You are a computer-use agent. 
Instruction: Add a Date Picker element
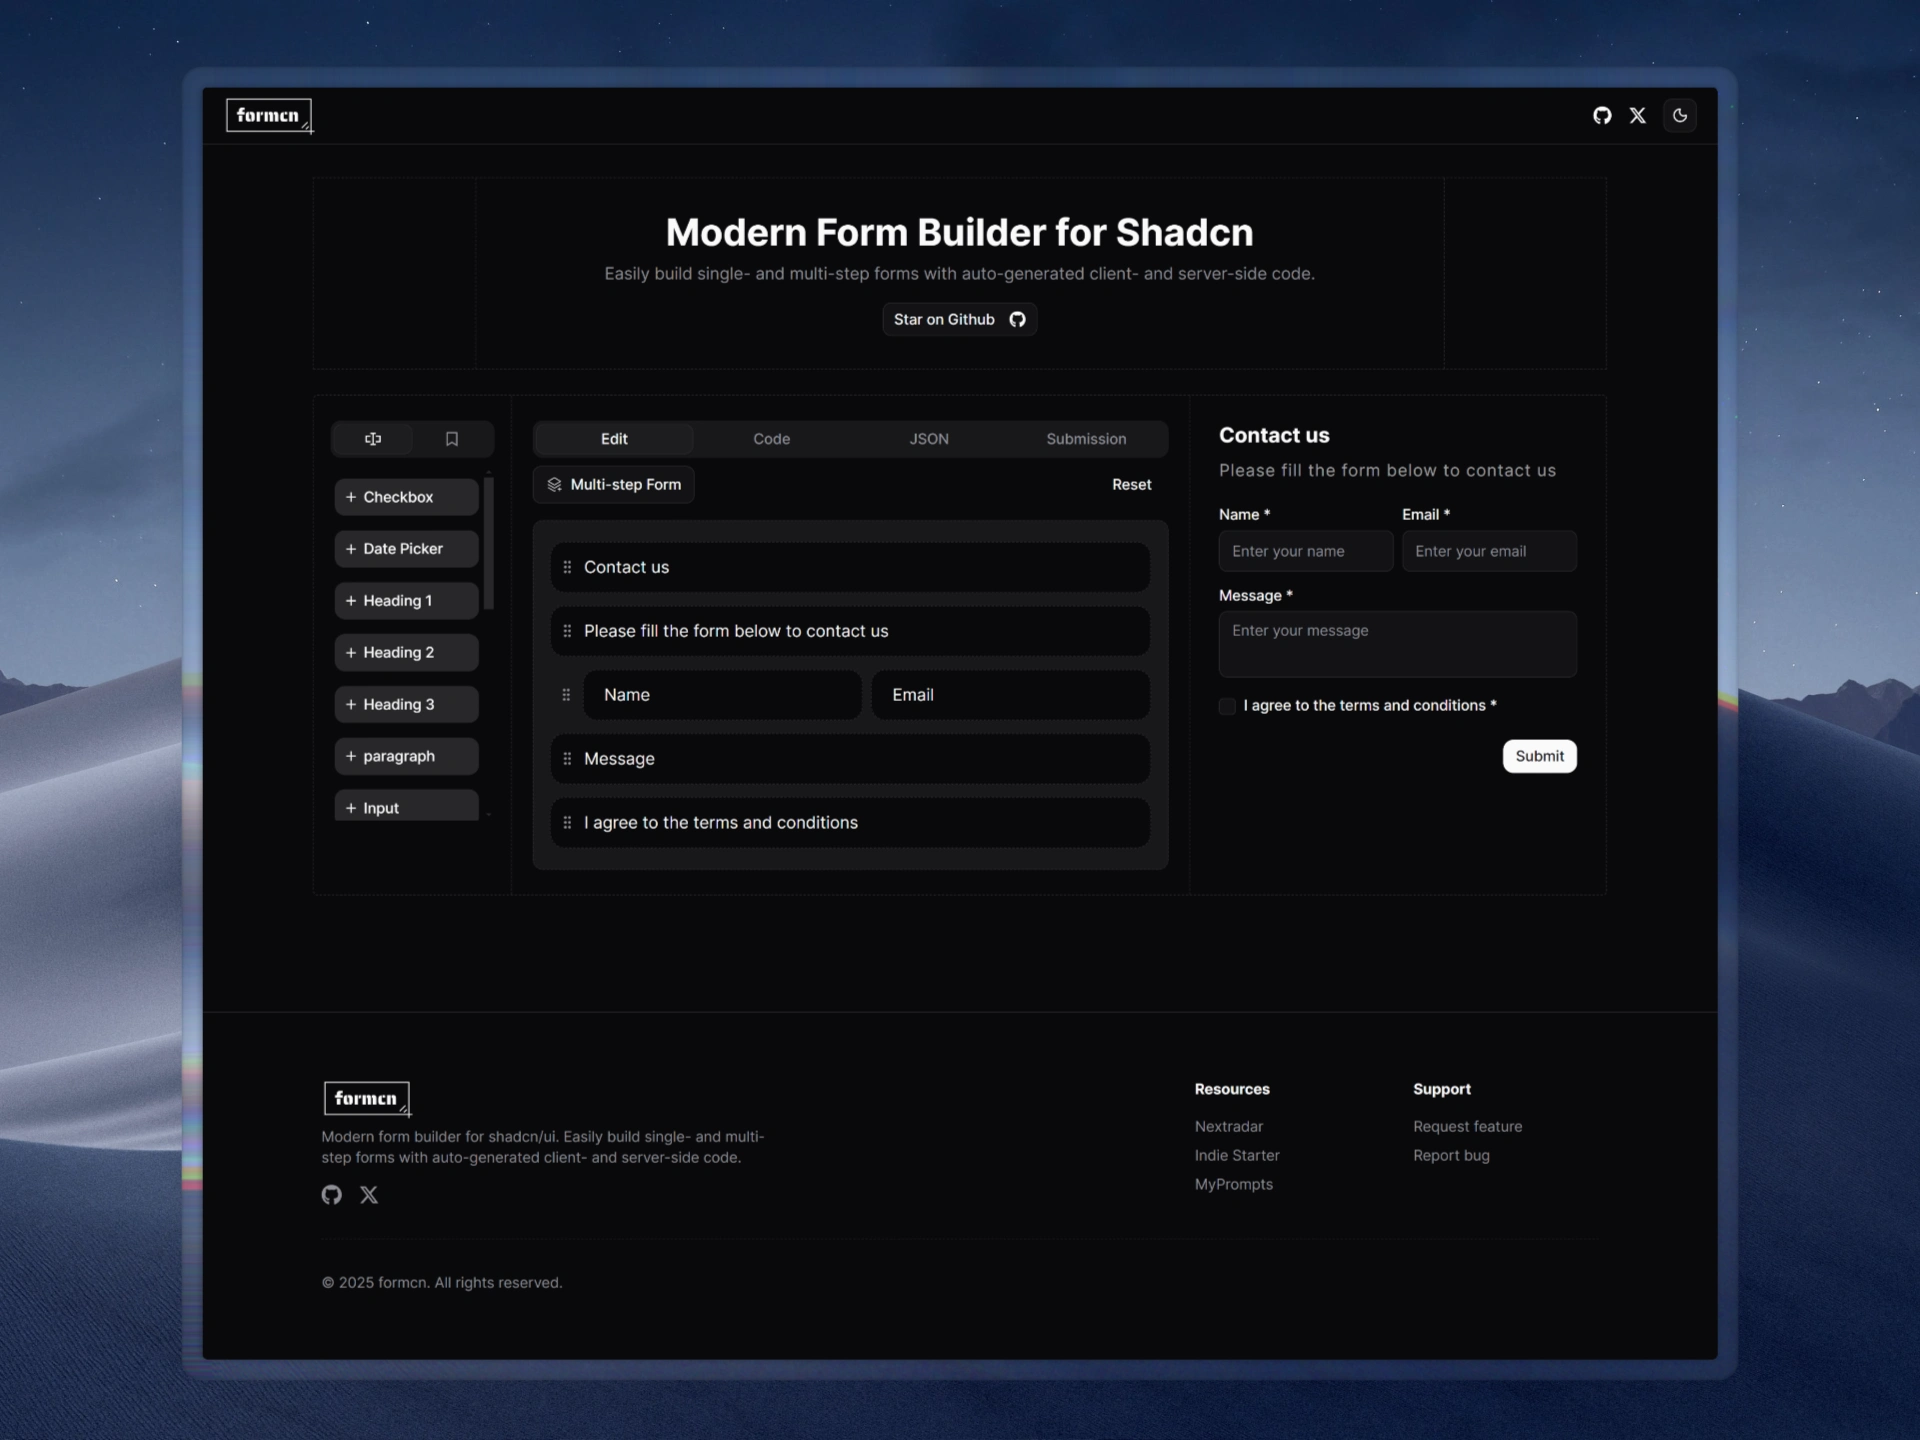(406, 549)
